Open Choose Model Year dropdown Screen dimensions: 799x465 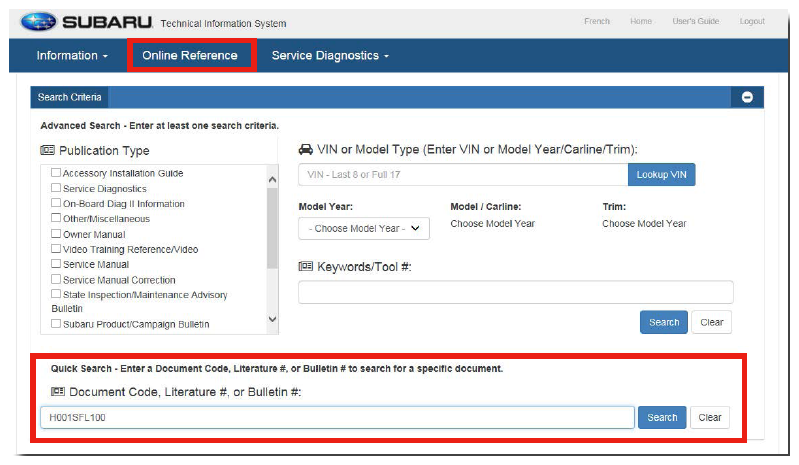[364, 229]
